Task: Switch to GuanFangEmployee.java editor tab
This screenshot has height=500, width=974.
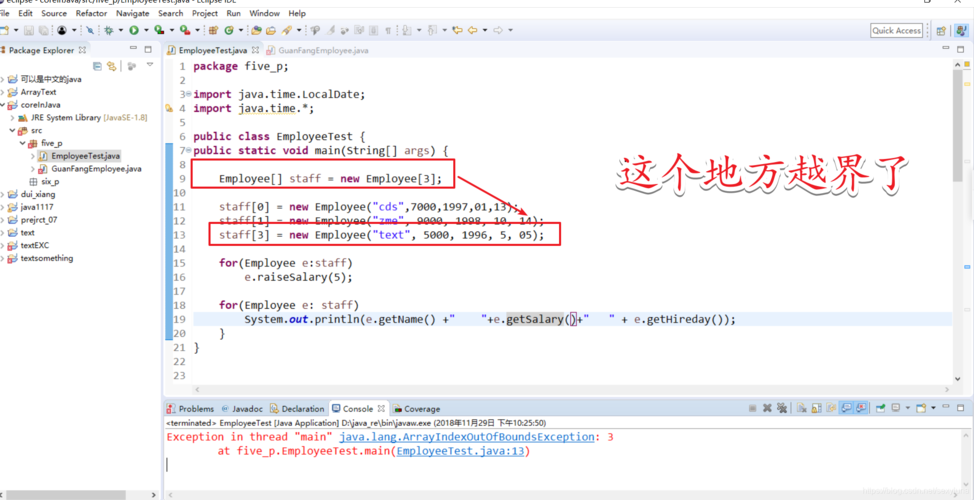Action: (317, 50)
